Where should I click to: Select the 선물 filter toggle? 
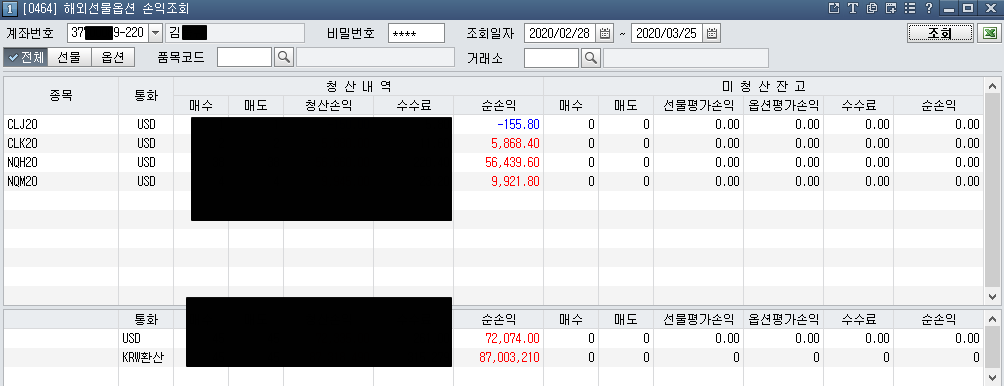(70, 58)
